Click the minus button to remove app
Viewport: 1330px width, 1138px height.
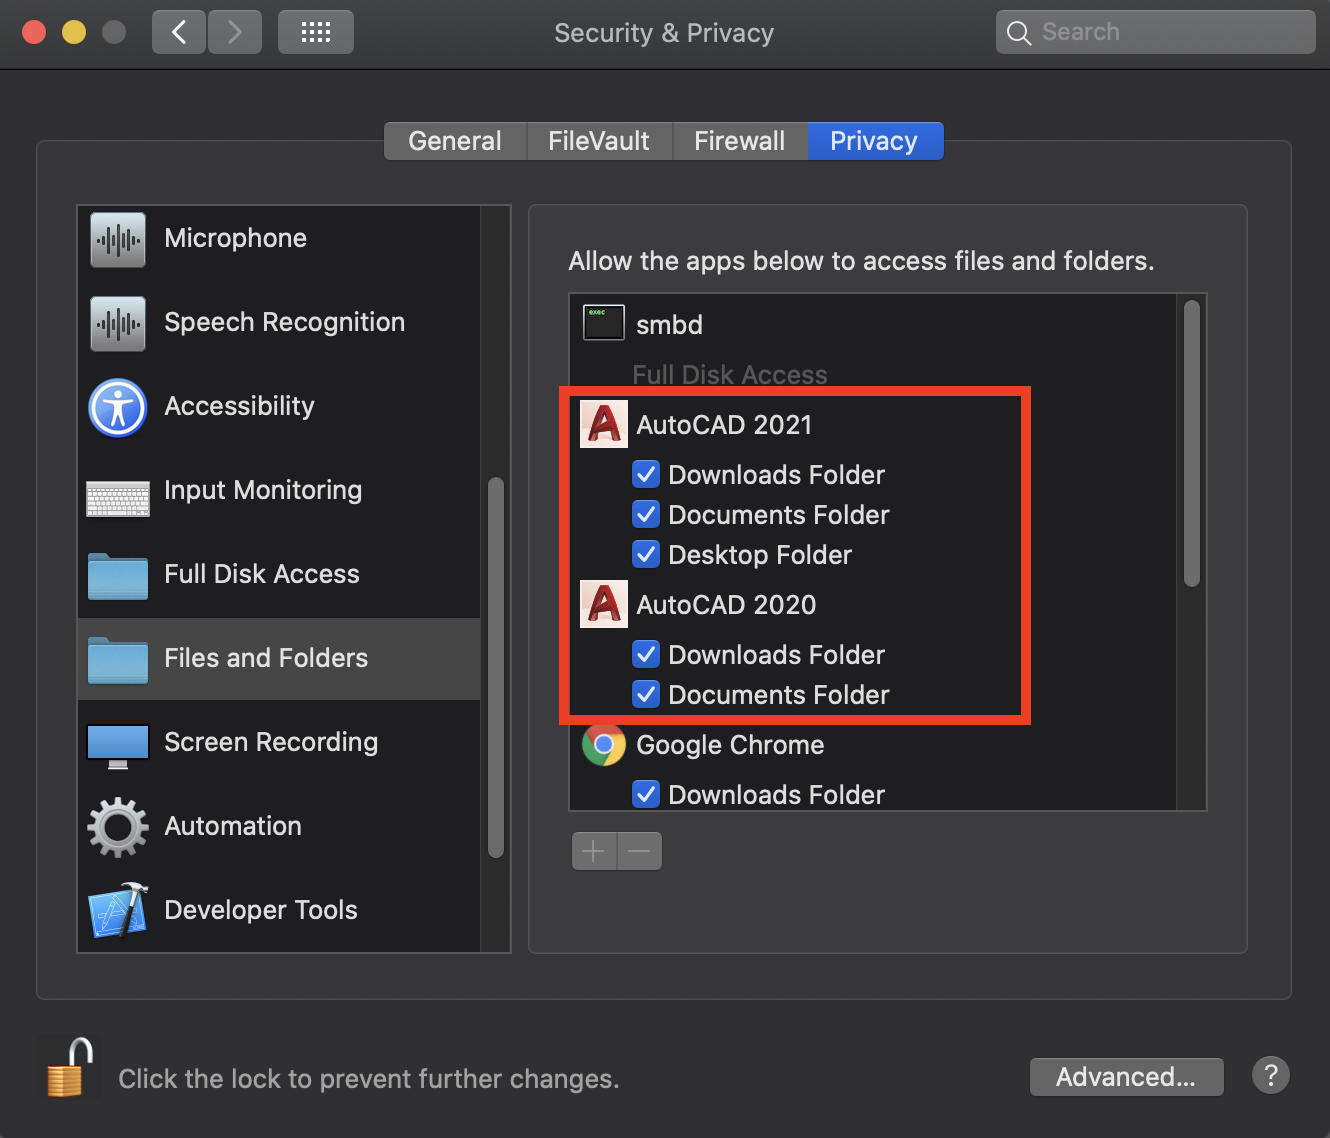640,851
